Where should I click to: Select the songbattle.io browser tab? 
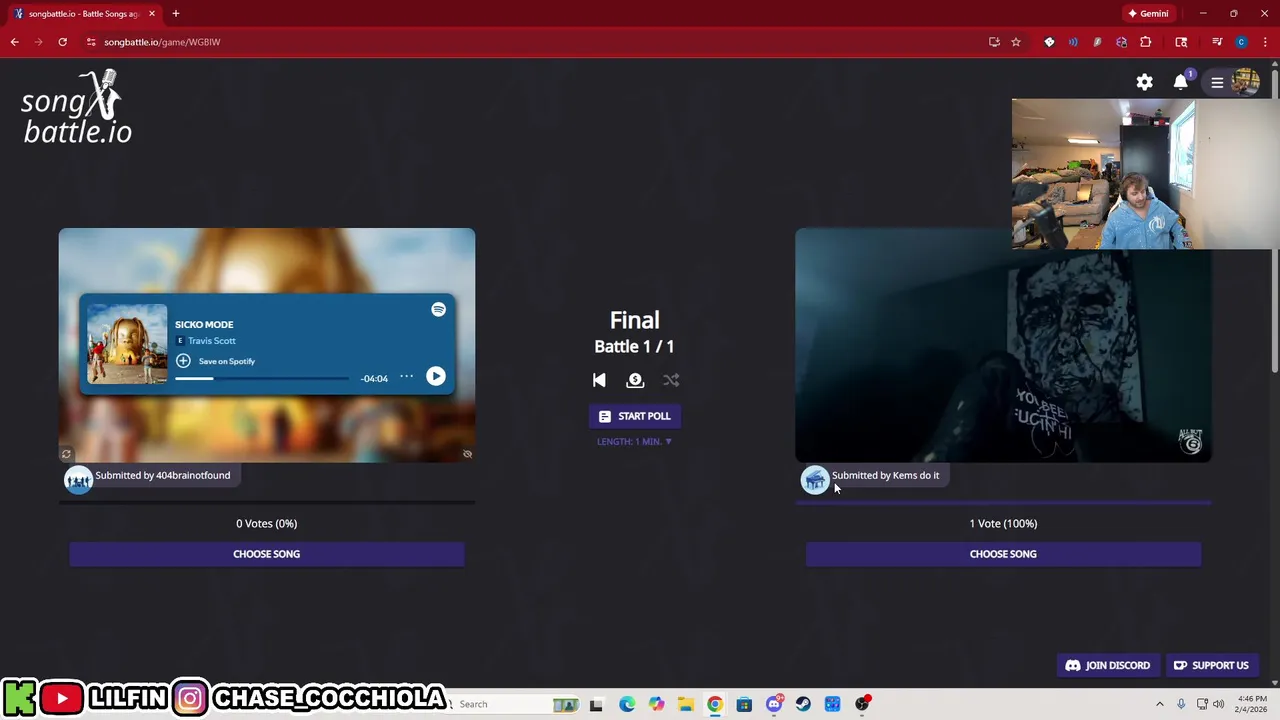coord(84,14)
